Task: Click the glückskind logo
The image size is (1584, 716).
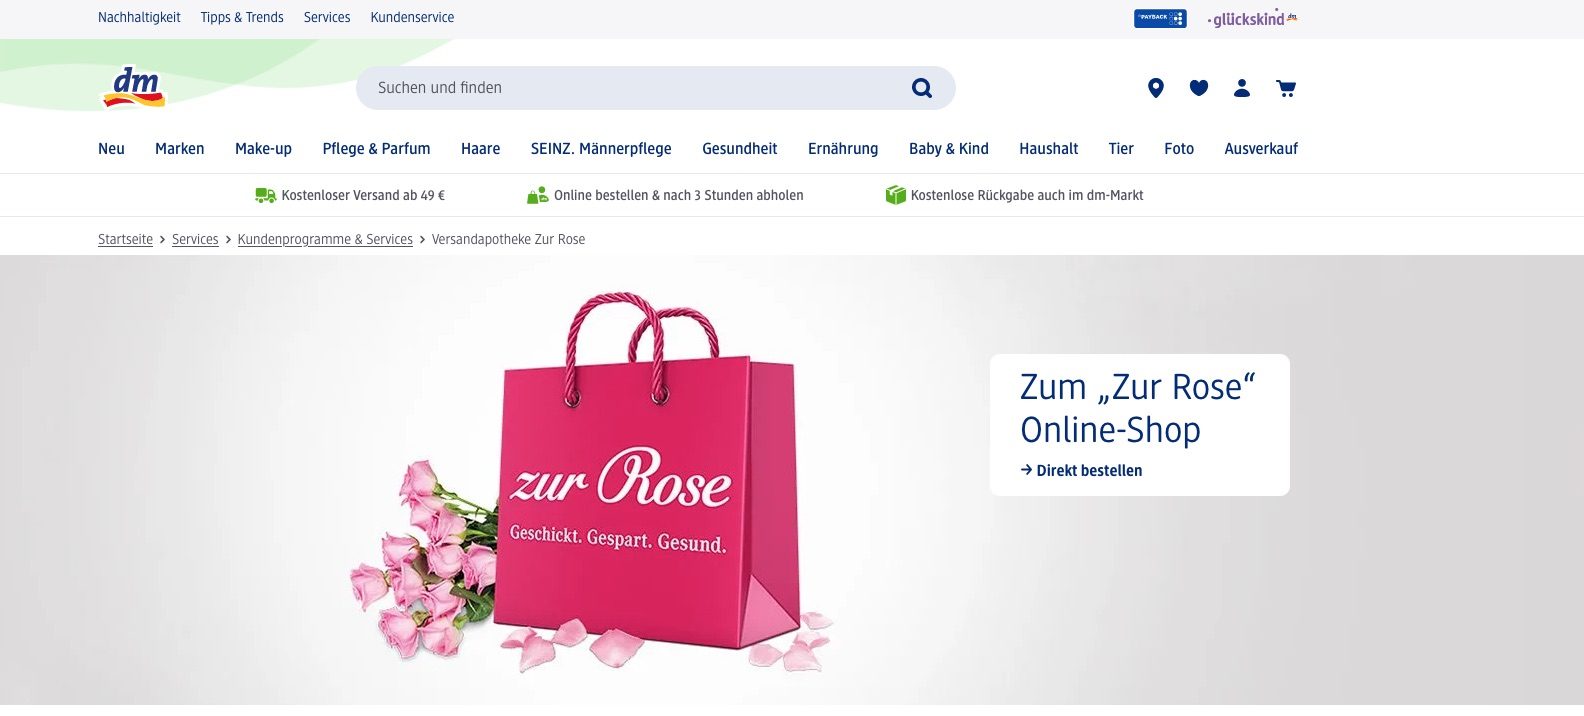Action: (1252, 18)
